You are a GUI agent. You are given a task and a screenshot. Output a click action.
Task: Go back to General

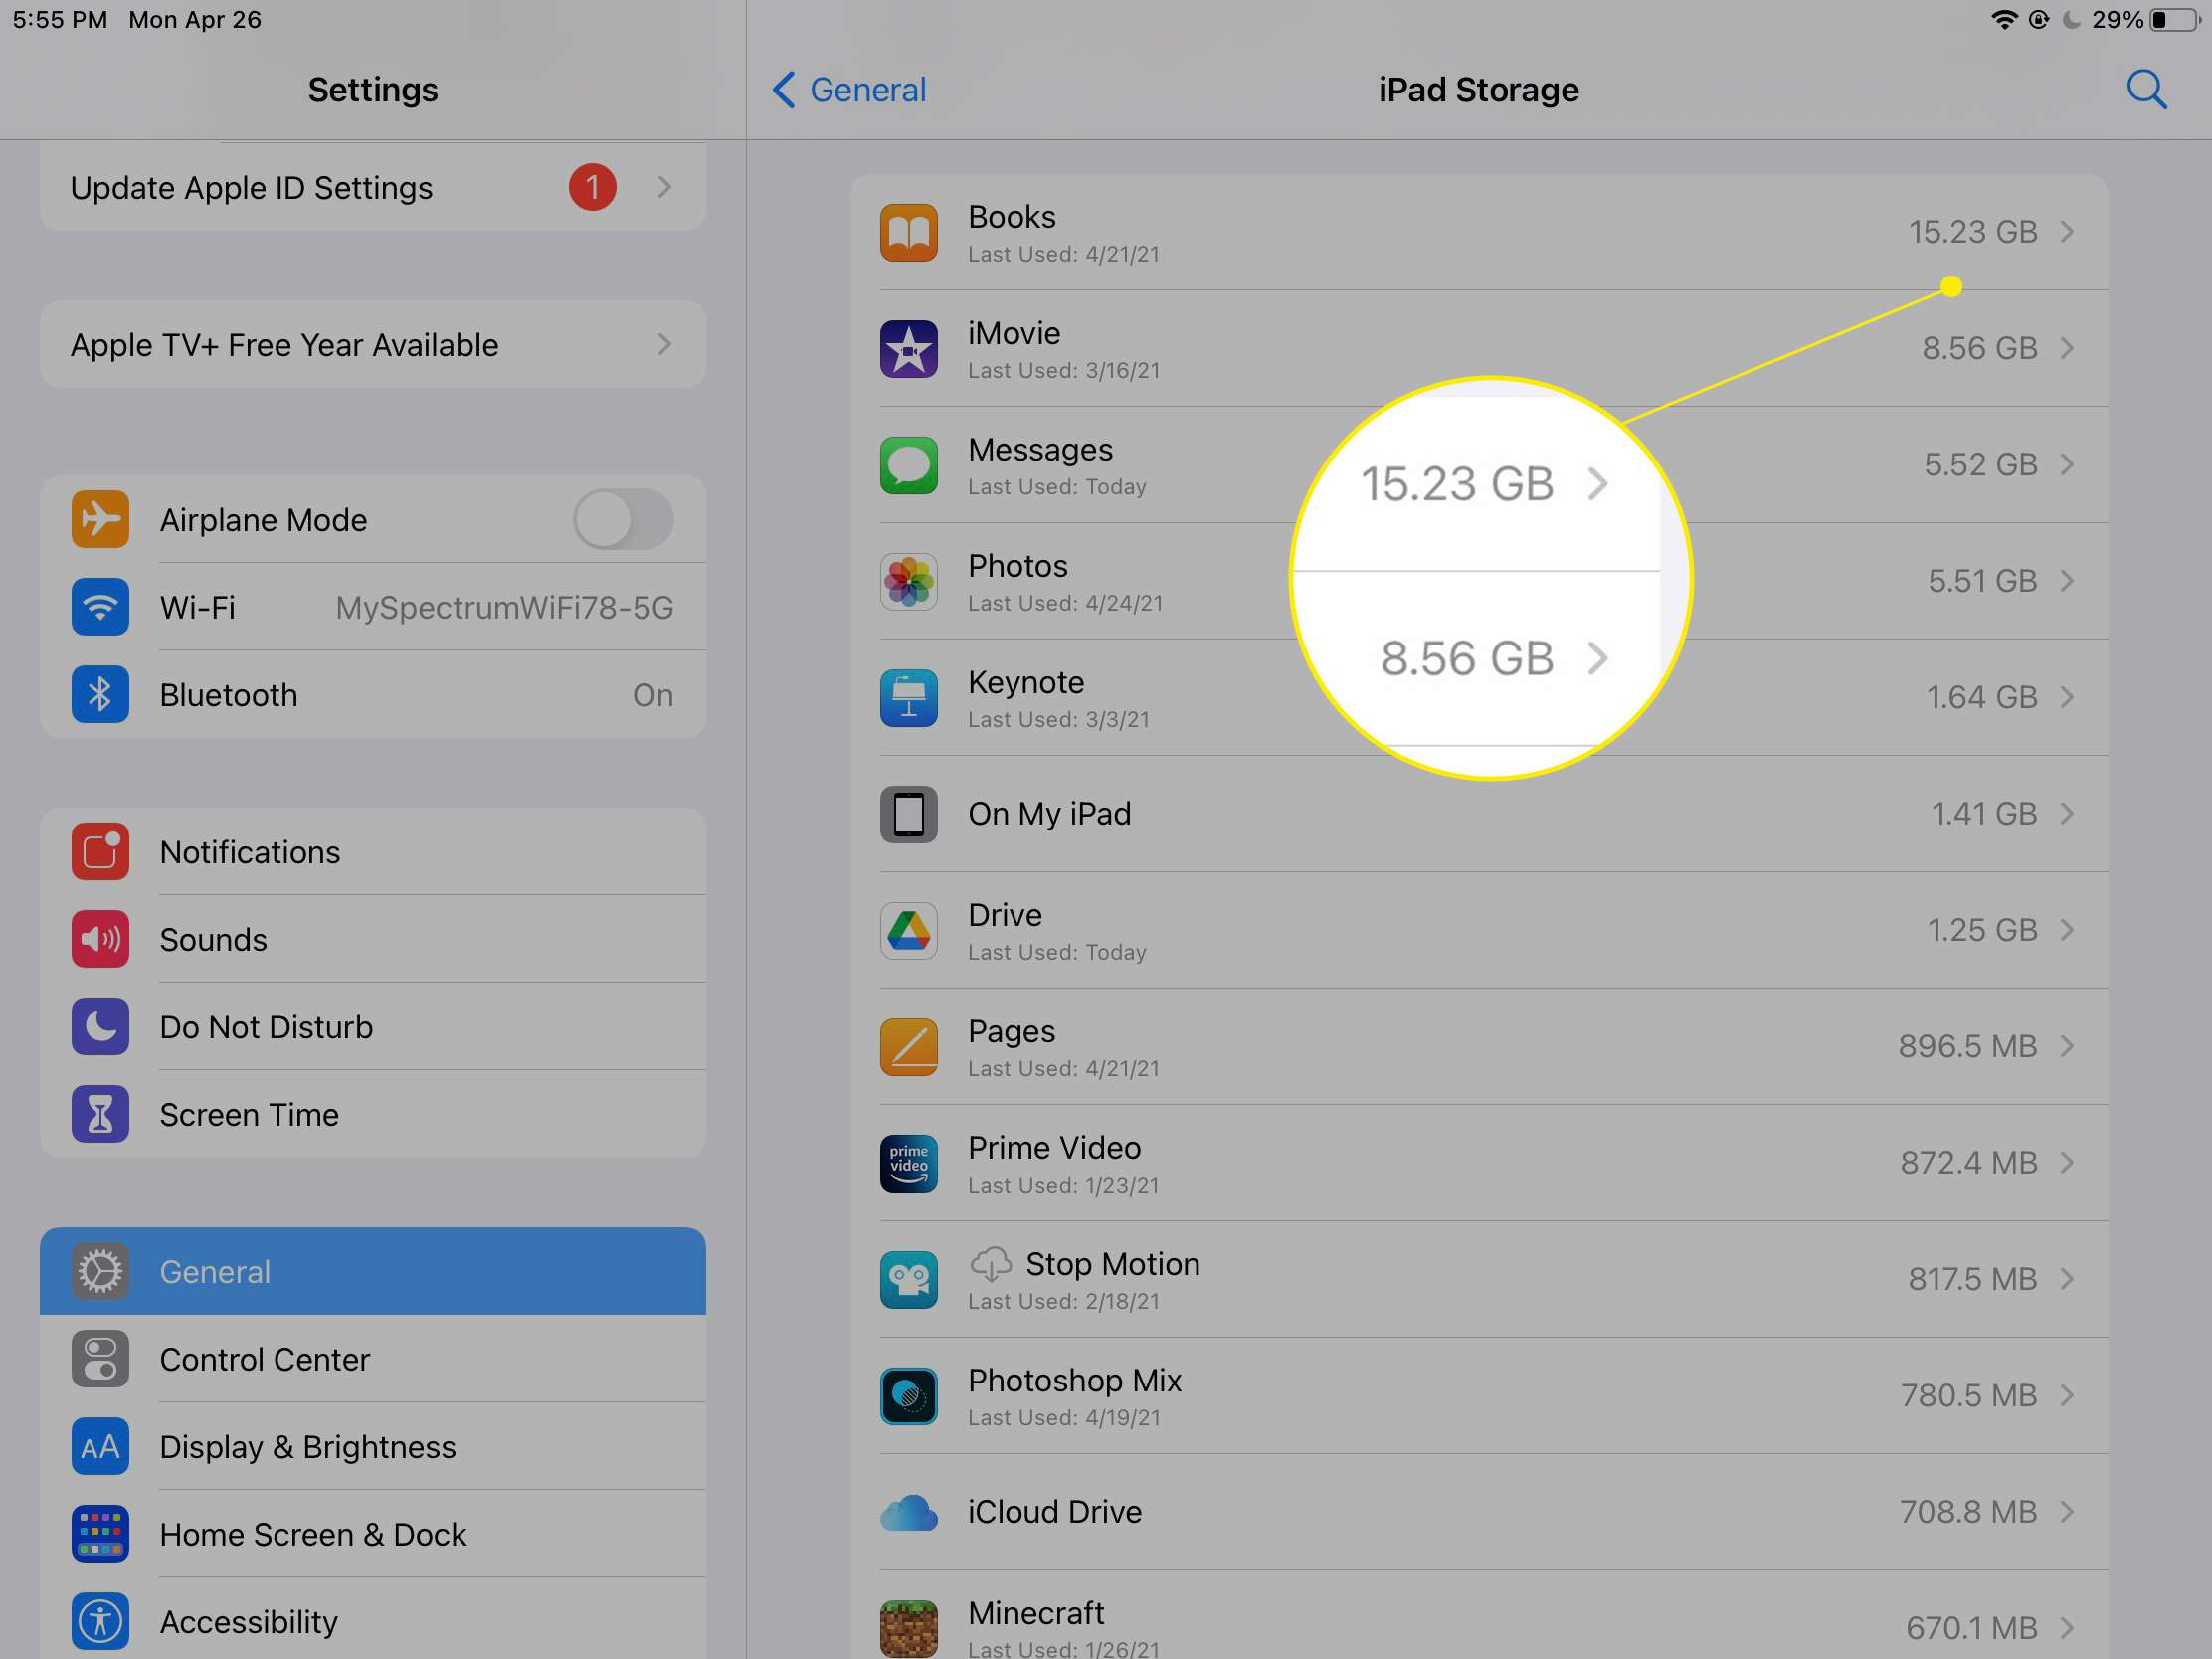coord(848,89)
